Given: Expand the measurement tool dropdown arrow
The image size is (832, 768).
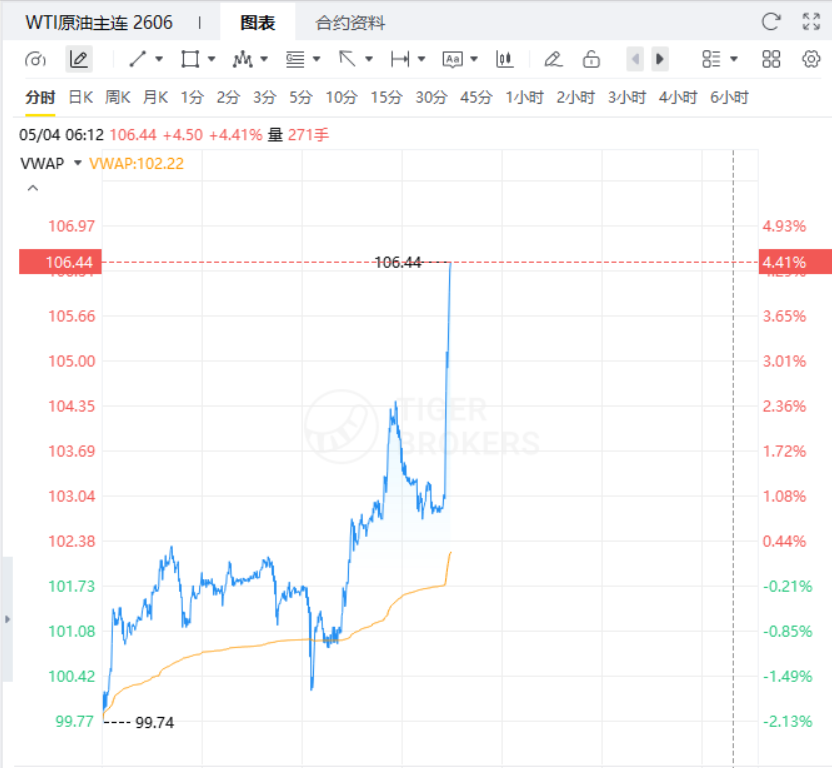Looking at the screenshot, I should coord(421,59).
